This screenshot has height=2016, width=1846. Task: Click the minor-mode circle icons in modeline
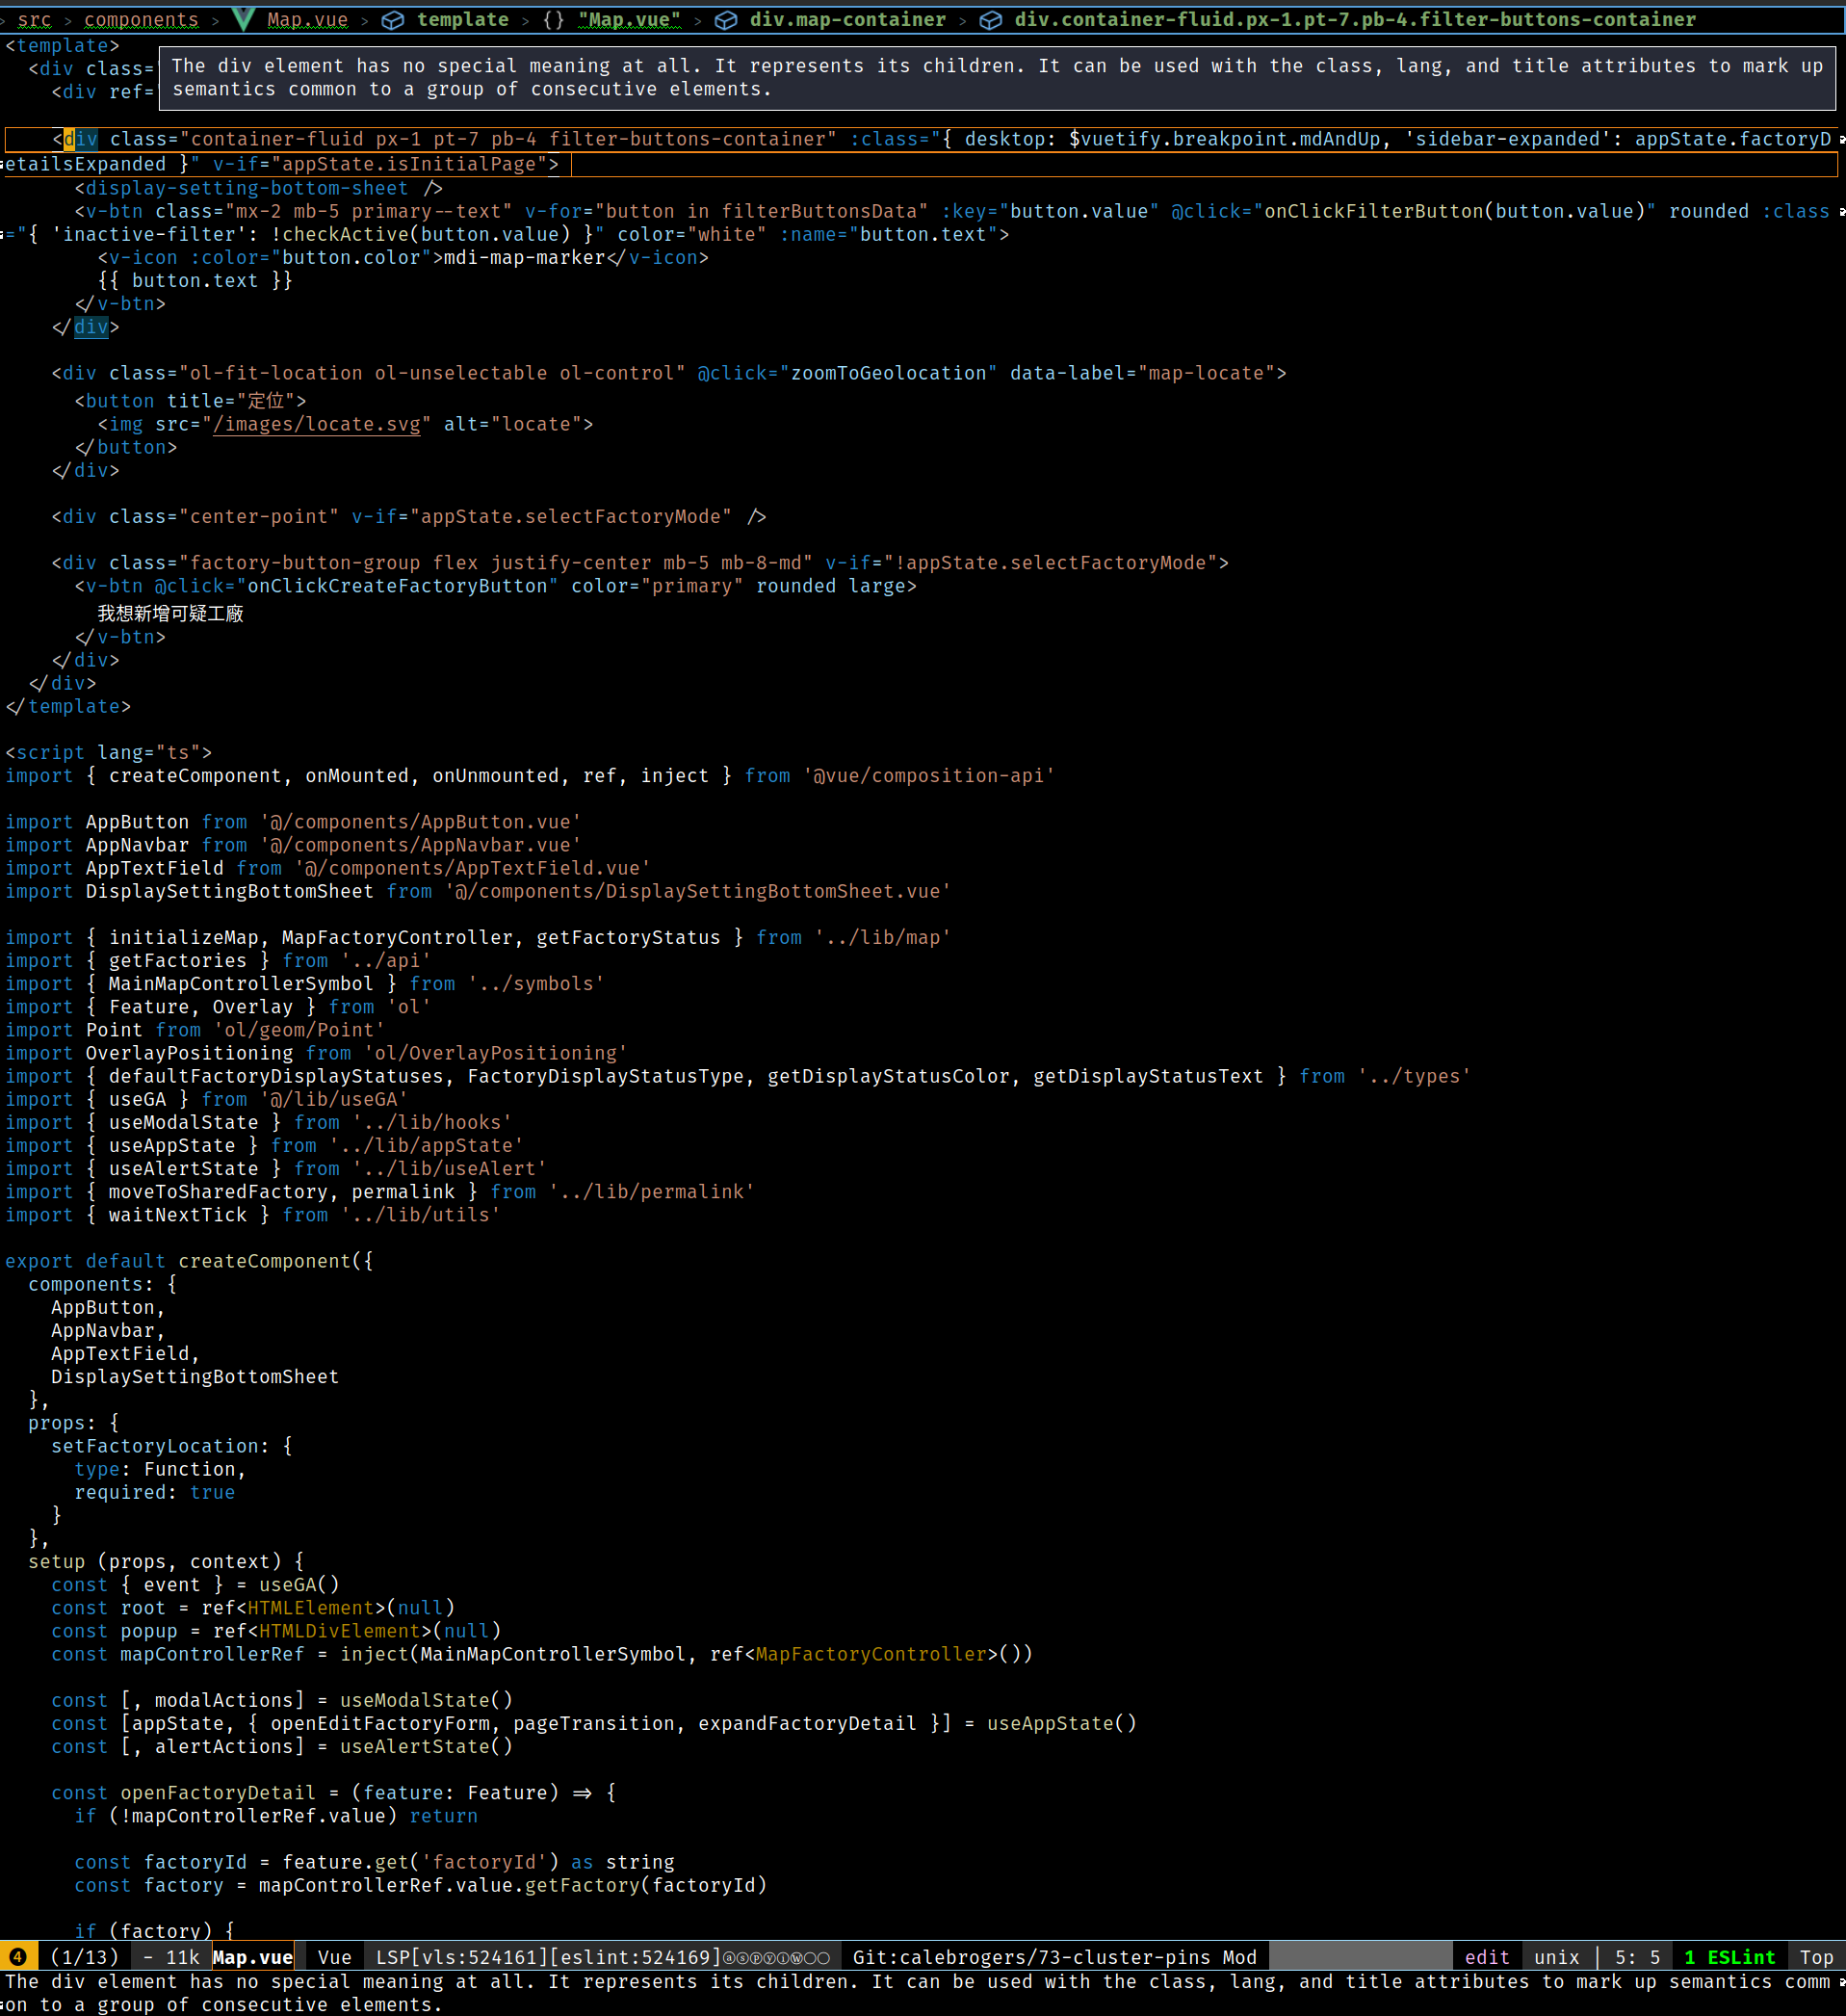(x=776, y=1958)
